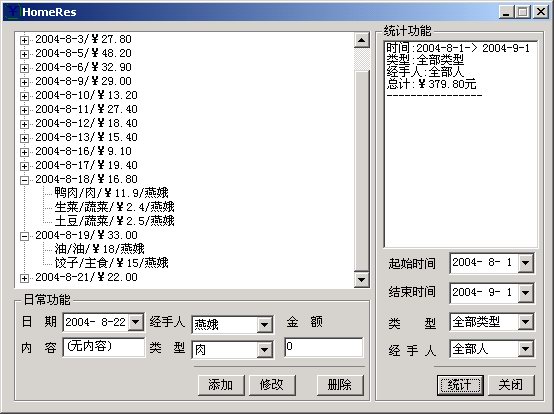Select the 2004-8-9/￥29.00 row
Viewport: 554px width, 414px height.
[83, 81]
